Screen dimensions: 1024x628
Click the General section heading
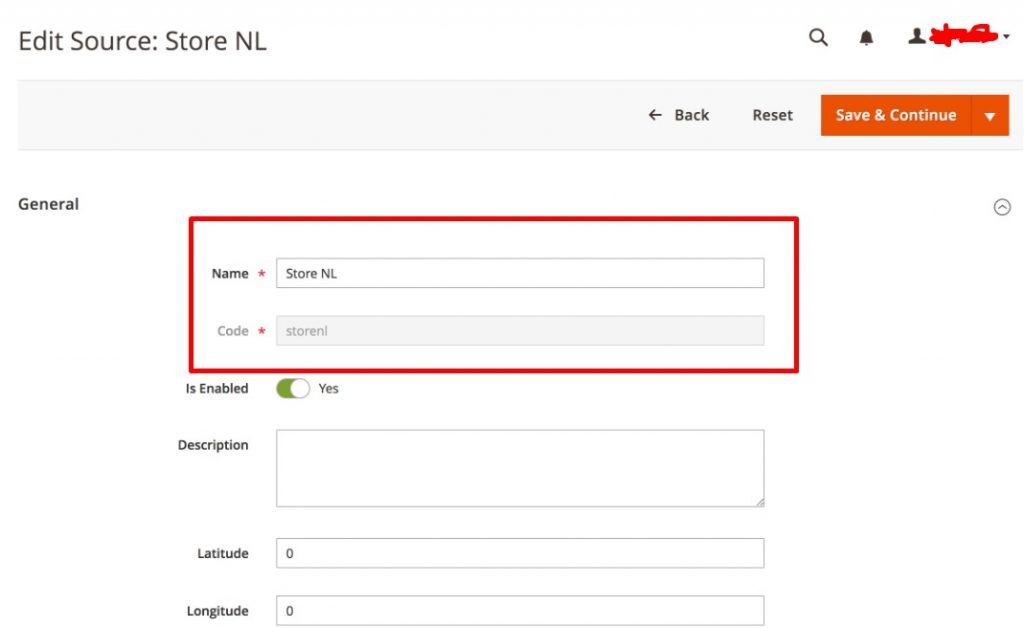pyautogui.click(x=48, y=204)
